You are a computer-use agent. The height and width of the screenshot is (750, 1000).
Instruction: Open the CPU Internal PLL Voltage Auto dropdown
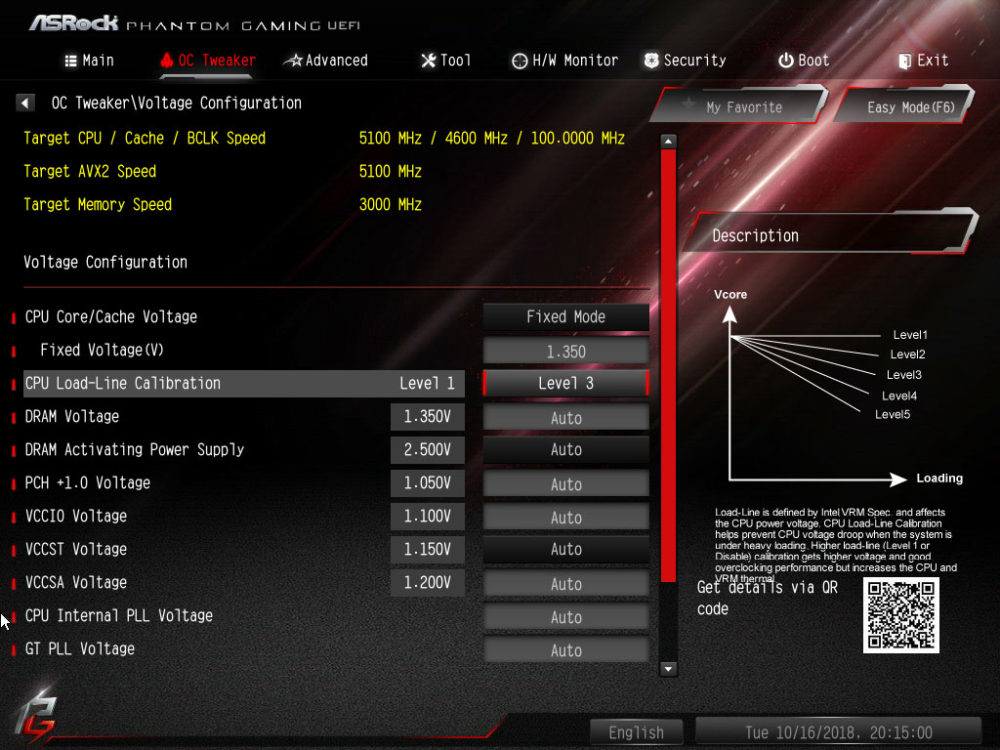[566, 617]
